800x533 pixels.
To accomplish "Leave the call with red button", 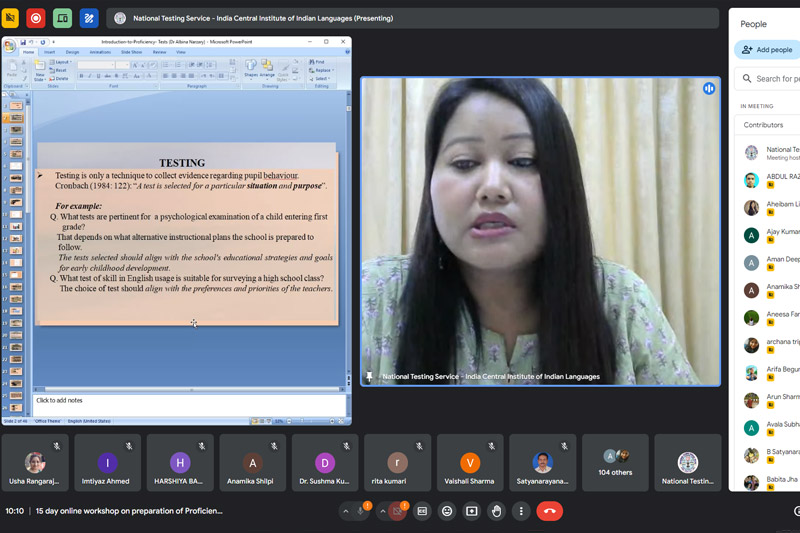I will tap(549, 511).
